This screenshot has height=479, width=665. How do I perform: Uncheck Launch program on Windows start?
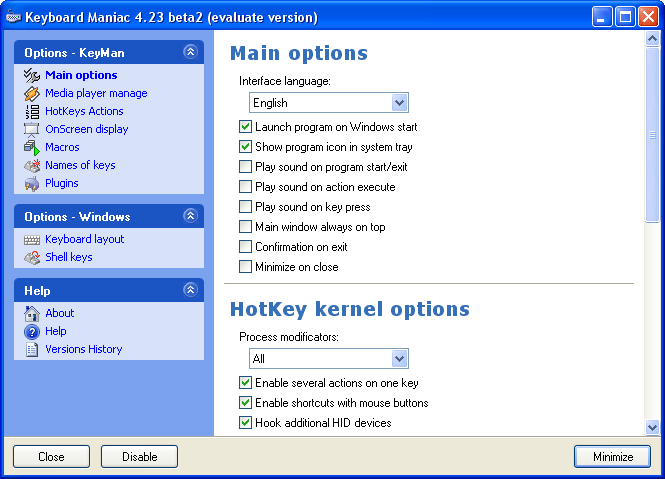245,127
